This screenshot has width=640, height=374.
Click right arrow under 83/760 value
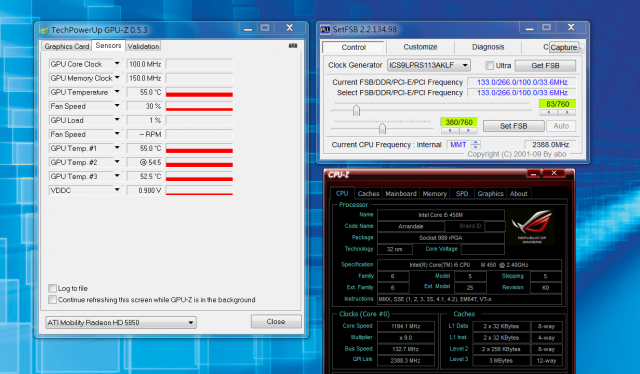tap(567, 112)
